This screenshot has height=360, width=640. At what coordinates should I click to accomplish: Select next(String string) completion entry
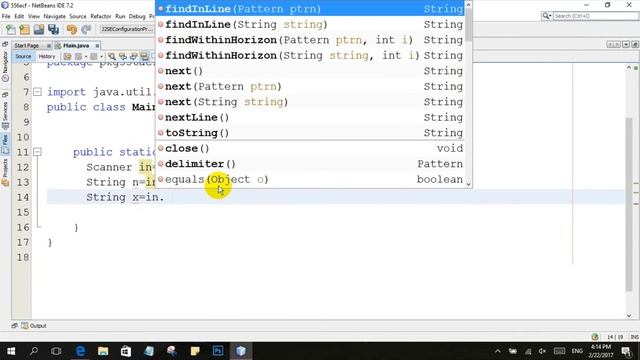click(310, 102)
